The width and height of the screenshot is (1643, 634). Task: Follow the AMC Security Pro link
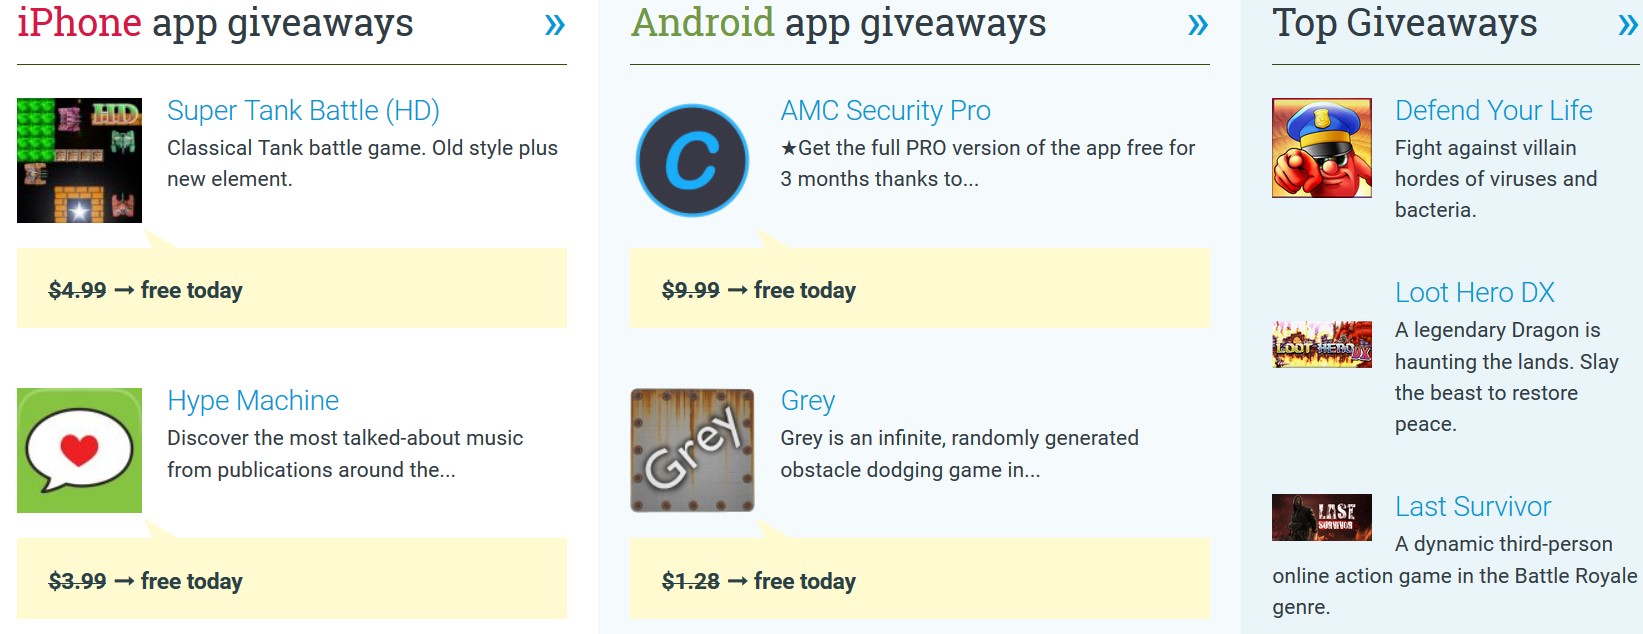[885, 110]
